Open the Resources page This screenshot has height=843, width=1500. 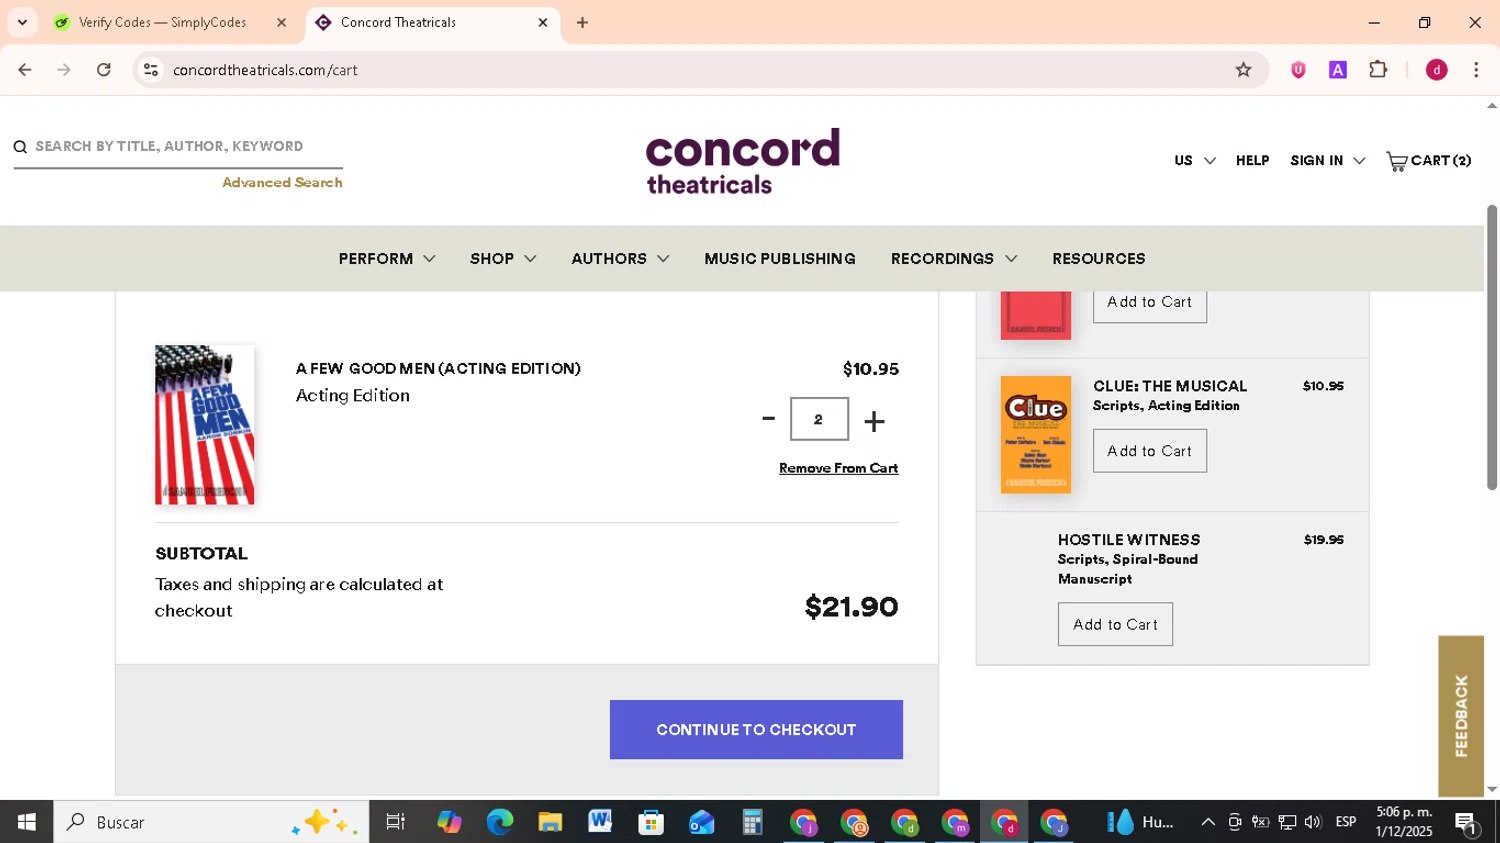tap(1098, 259)
